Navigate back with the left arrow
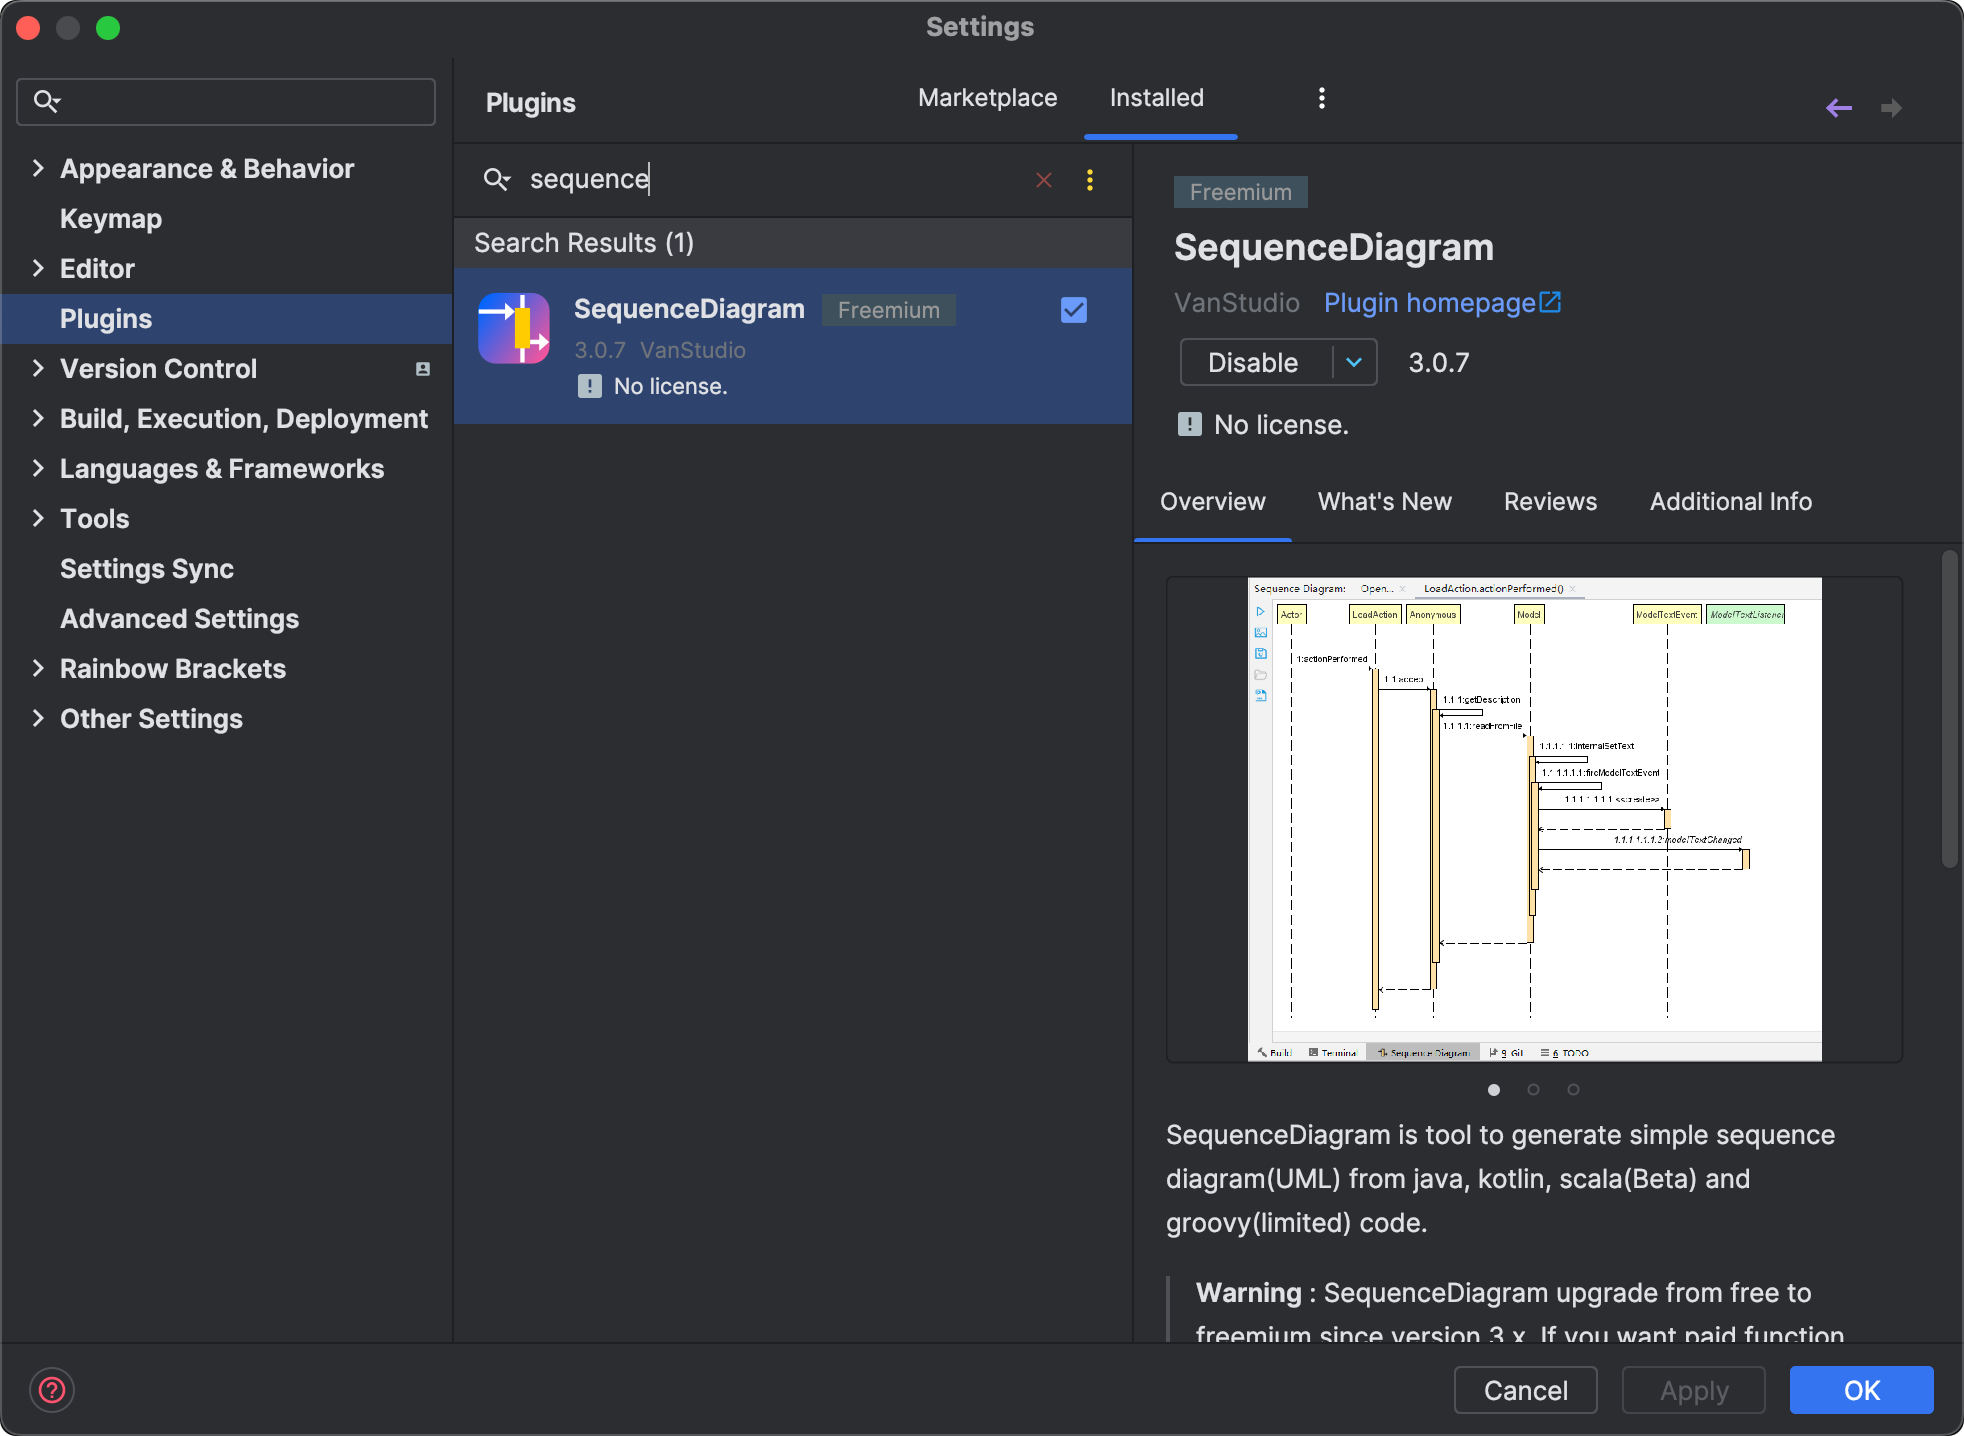This screenshot has width=1964, height=1436. 1838,108
